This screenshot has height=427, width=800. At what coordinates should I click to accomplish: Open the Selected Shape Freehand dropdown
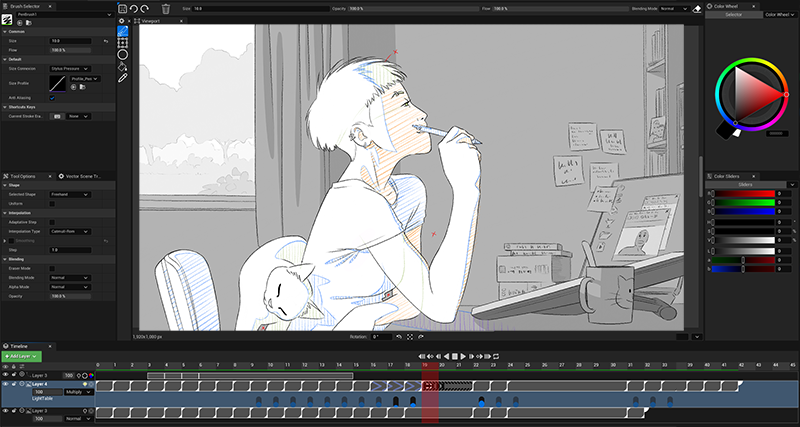pos(69,194)
